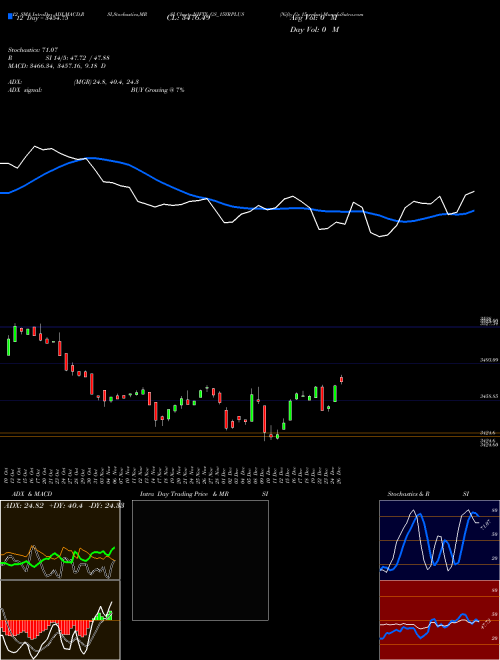Open the empty Intra Day Trading Price panel
The image size is (500, 660).
coord(200,560)
